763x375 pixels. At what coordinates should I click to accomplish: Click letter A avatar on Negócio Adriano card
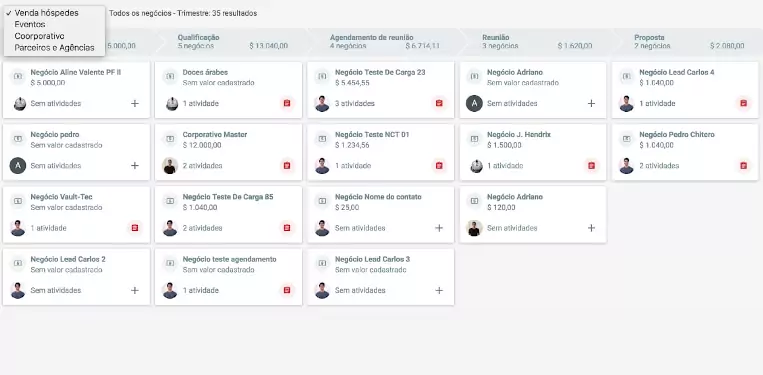click(x=474, y=104)
